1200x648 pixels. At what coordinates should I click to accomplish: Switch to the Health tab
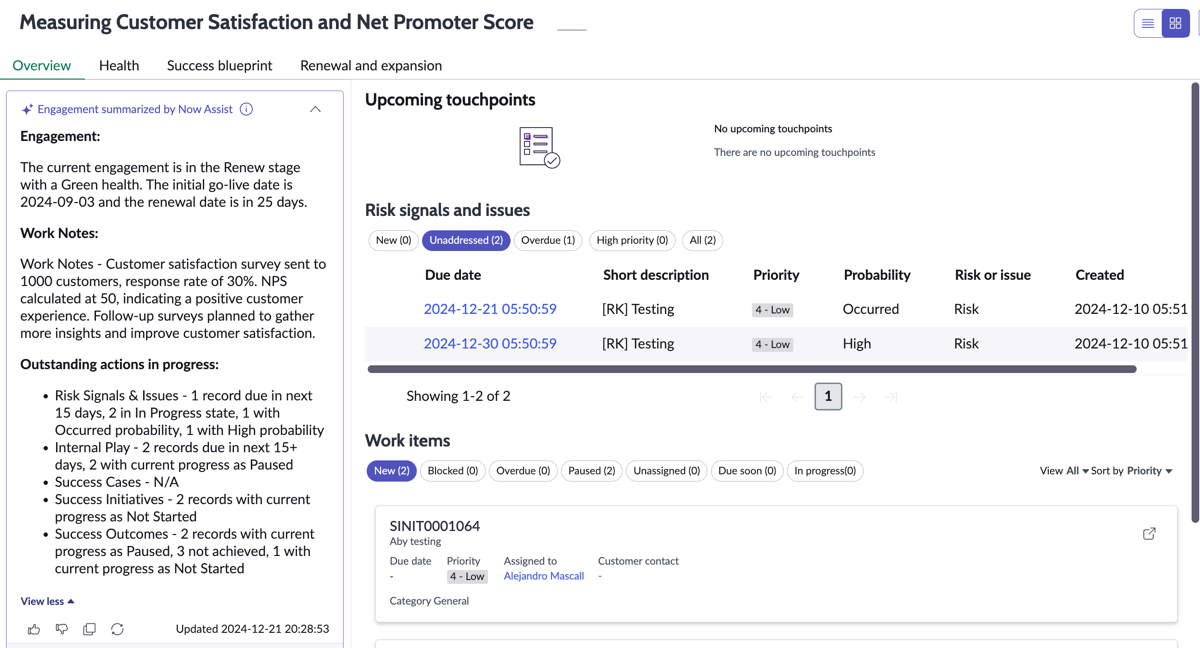click(119, 65)
